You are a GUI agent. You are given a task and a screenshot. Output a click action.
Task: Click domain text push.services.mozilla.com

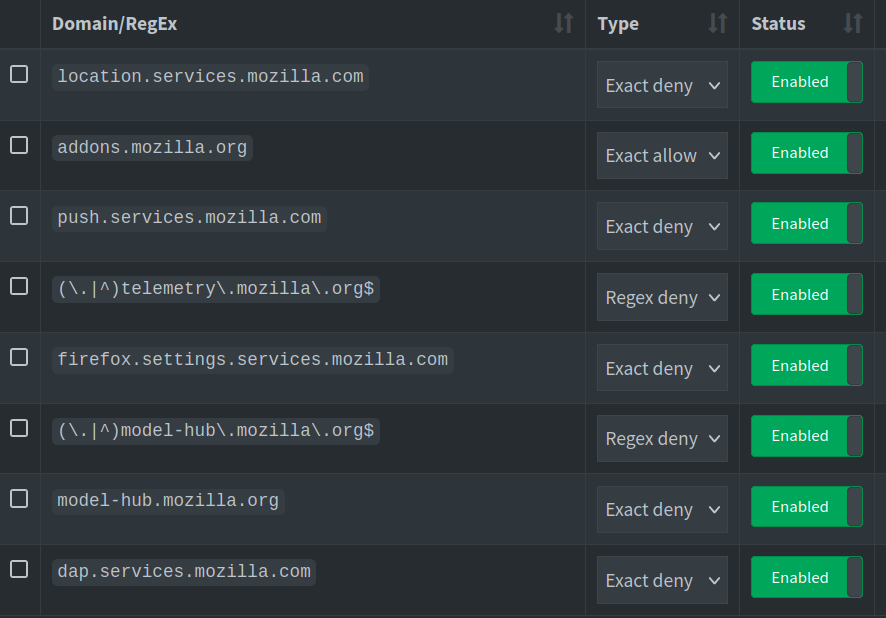(x=189, y=218)
